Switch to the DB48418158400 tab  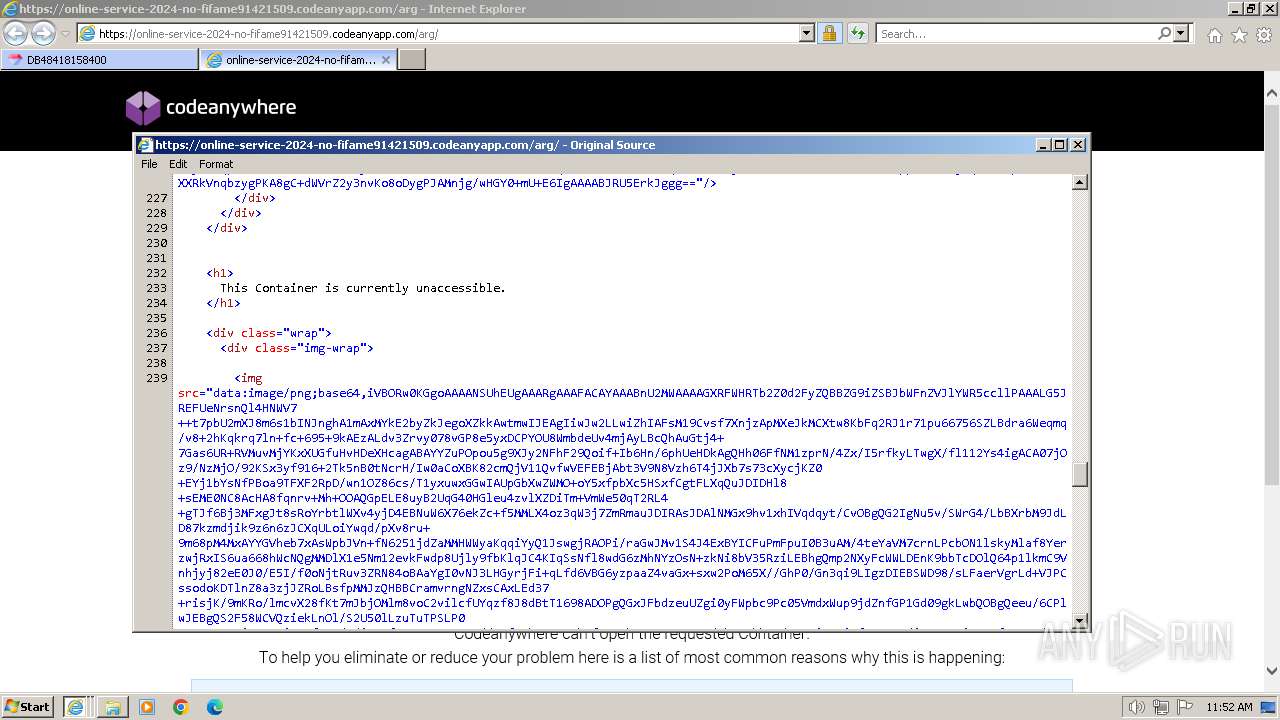(x=99, y=60)
